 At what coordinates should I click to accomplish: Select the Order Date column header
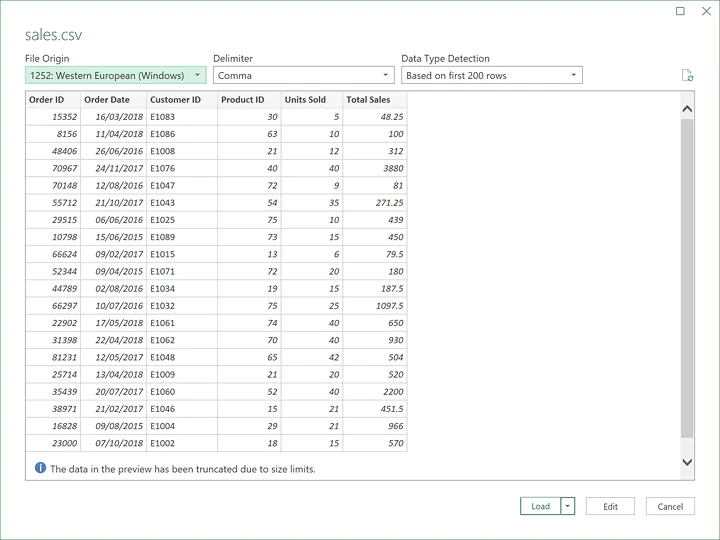[x=113, y=100]
